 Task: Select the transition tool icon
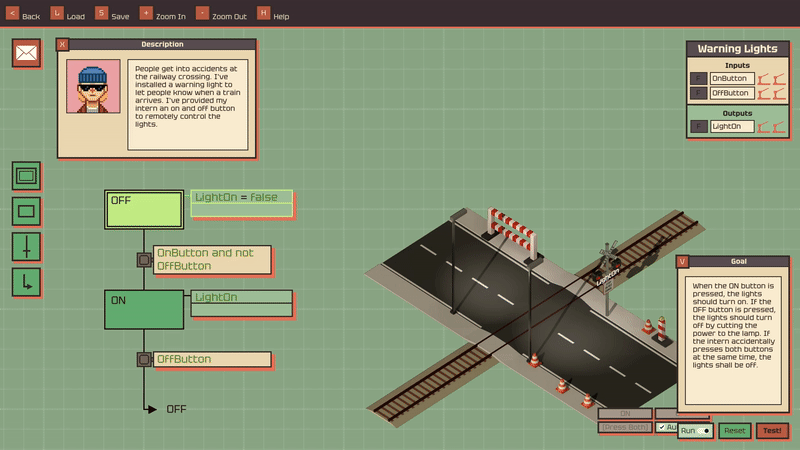tap(26, 247)
